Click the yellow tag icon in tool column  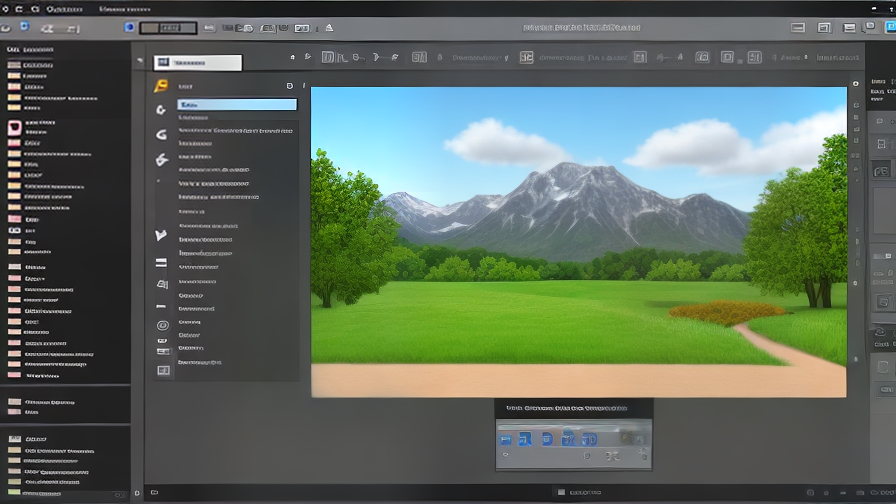pyautogui.click(x=160, y=86)
